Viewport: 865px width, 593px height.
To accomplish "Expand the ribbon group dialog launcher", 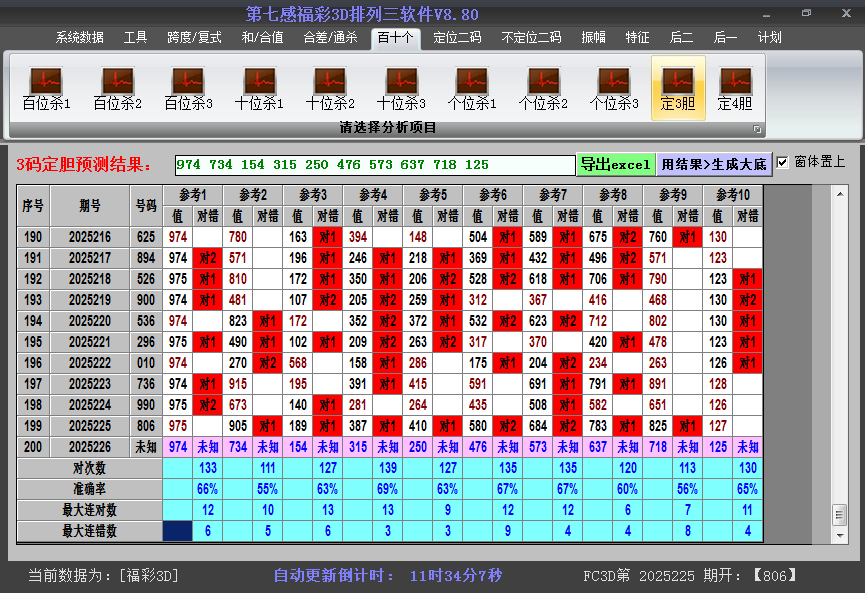I will point(757,129).
